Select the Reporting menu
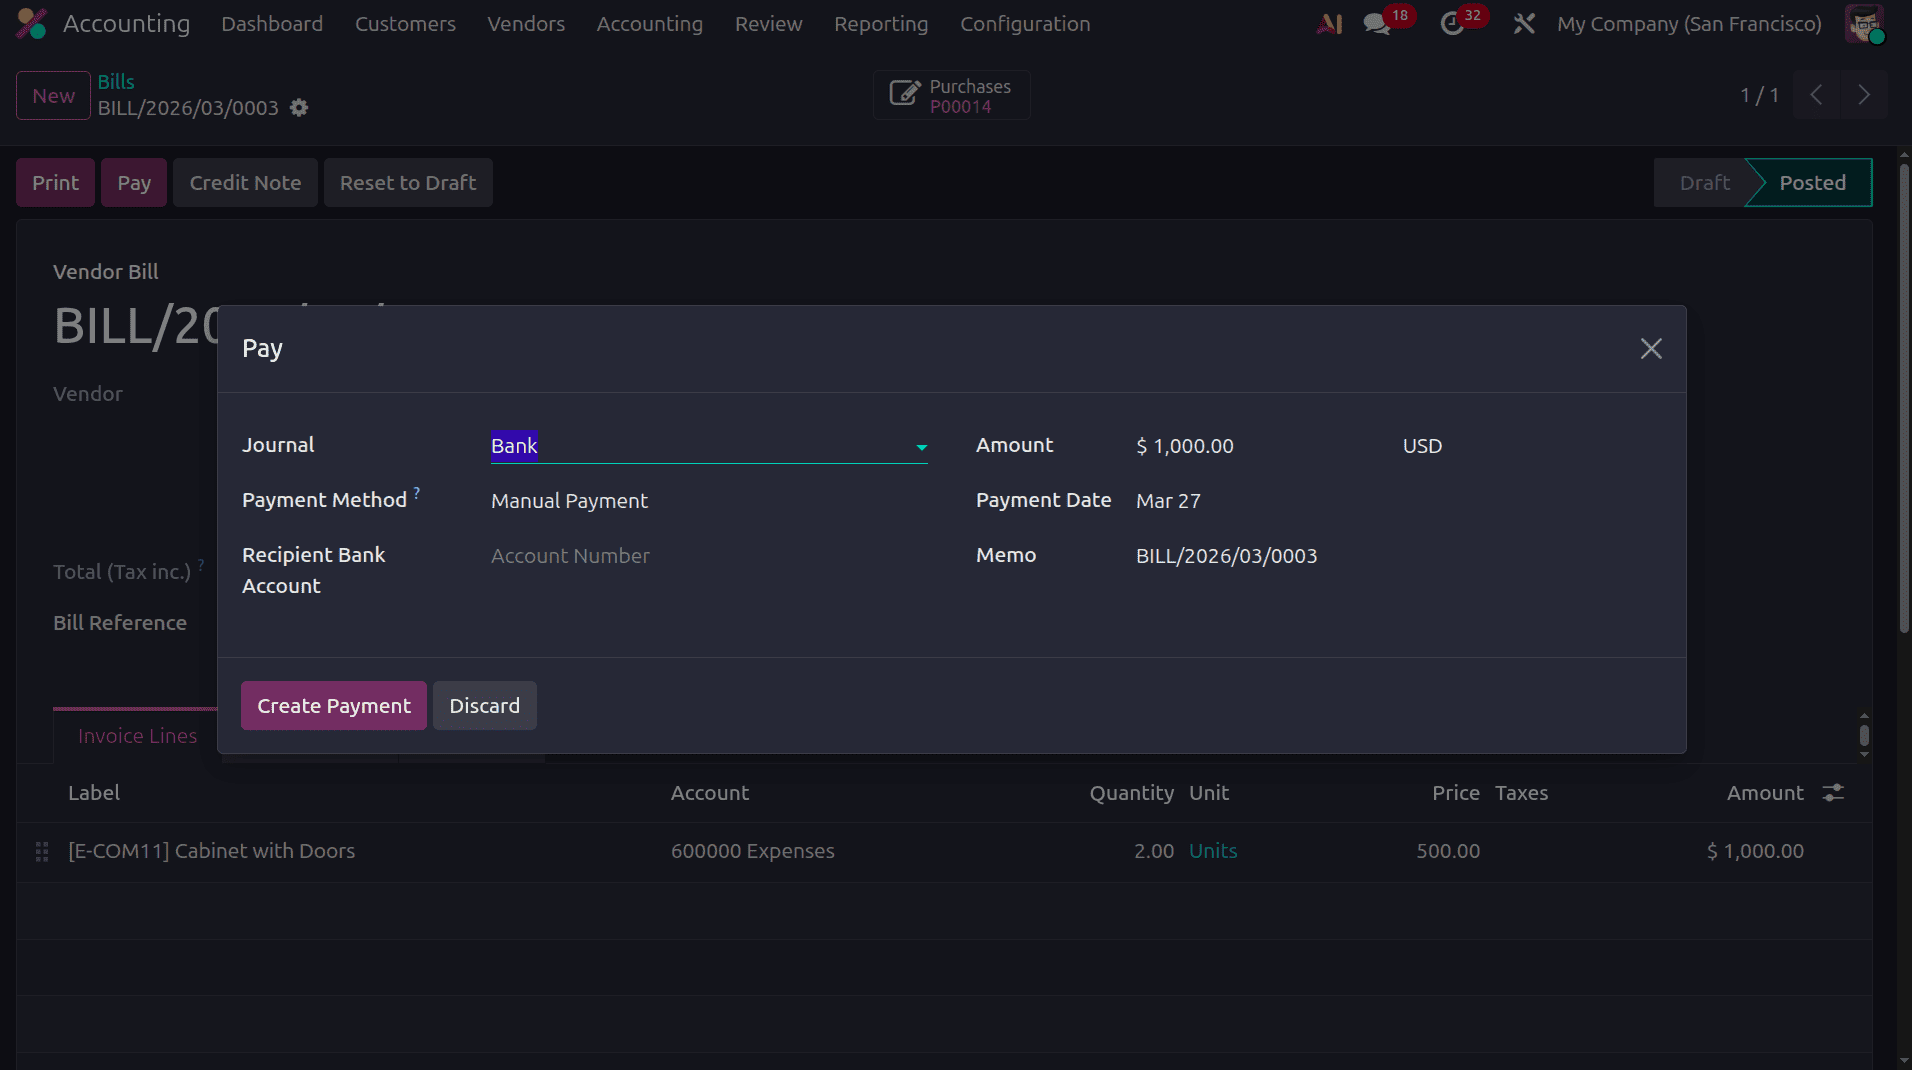1912x1070 pixels. (881, 23)
